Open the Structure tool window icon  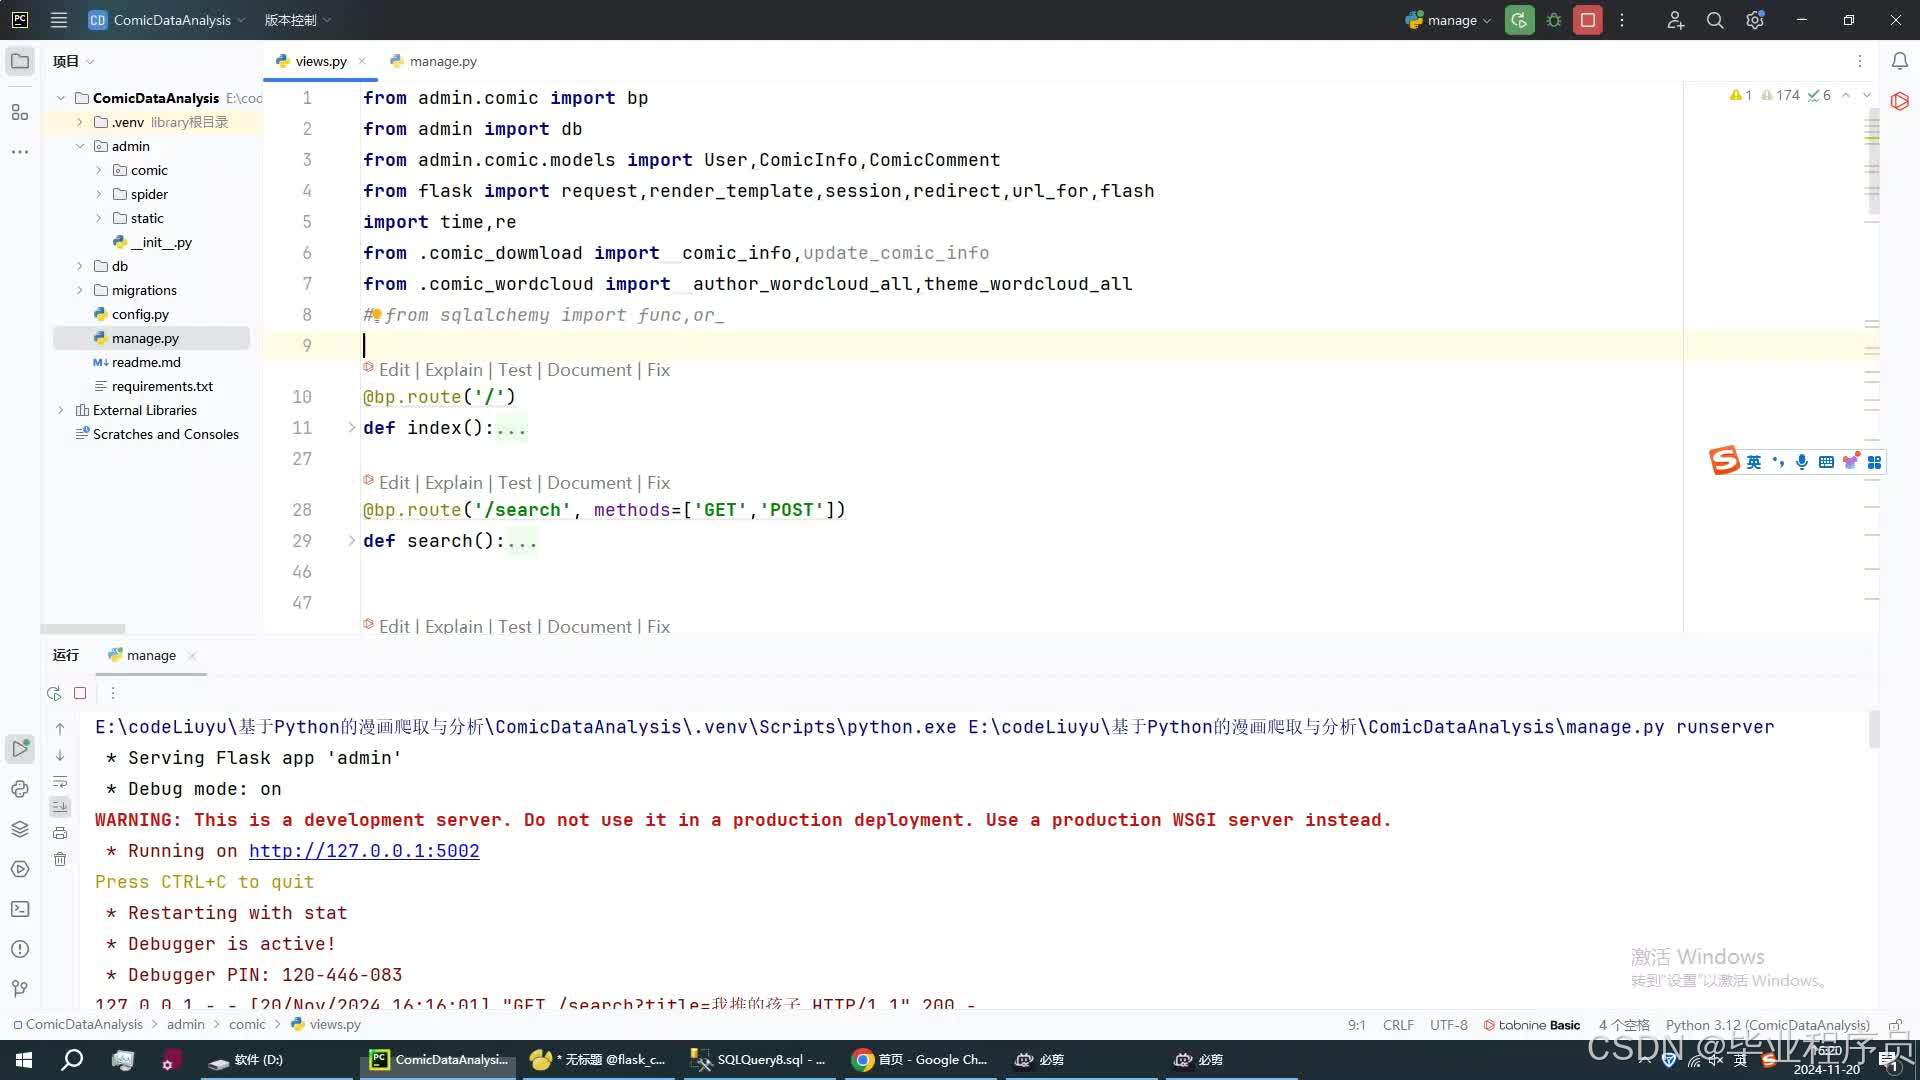tap(20, 112)
